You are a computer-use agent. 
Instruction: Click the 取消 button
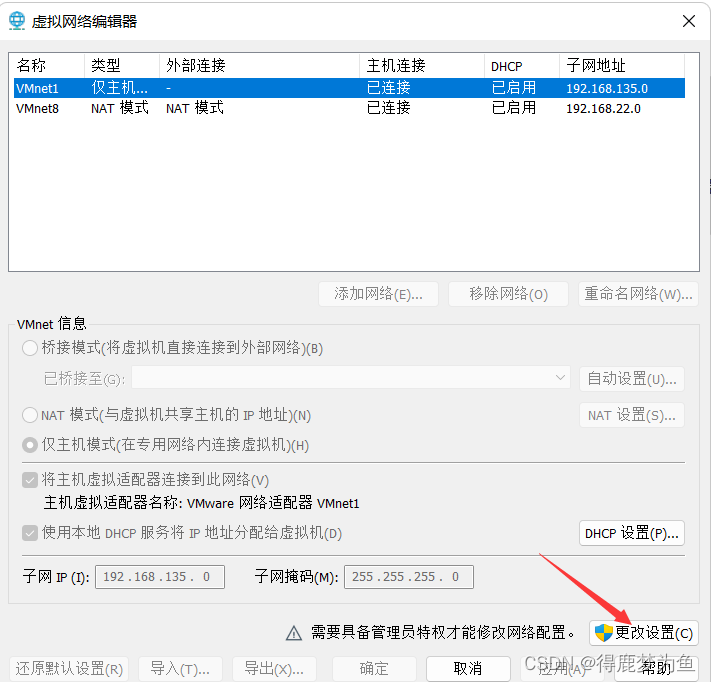[468, 669]
